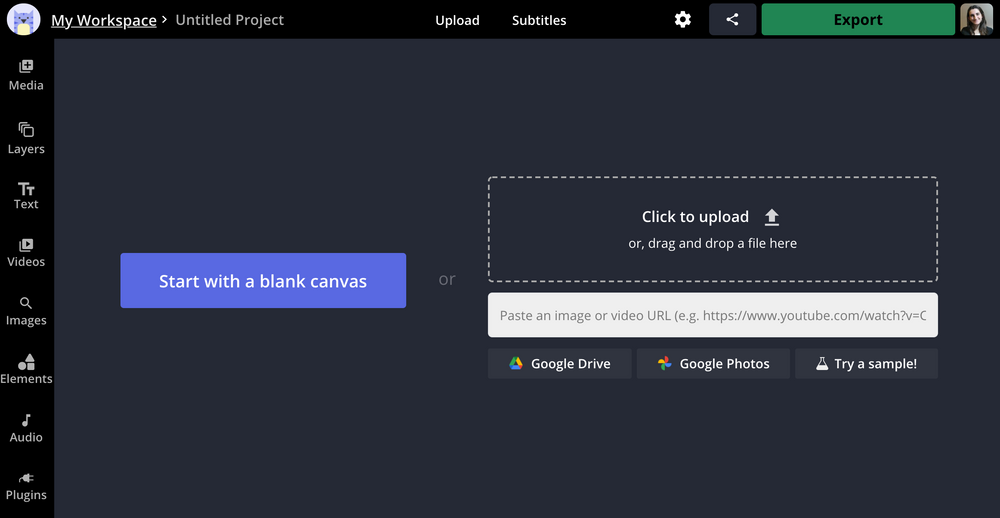Screen dimensions: 1000x518
Task: Open the Elements shapes panel
Action: [26, 369]
